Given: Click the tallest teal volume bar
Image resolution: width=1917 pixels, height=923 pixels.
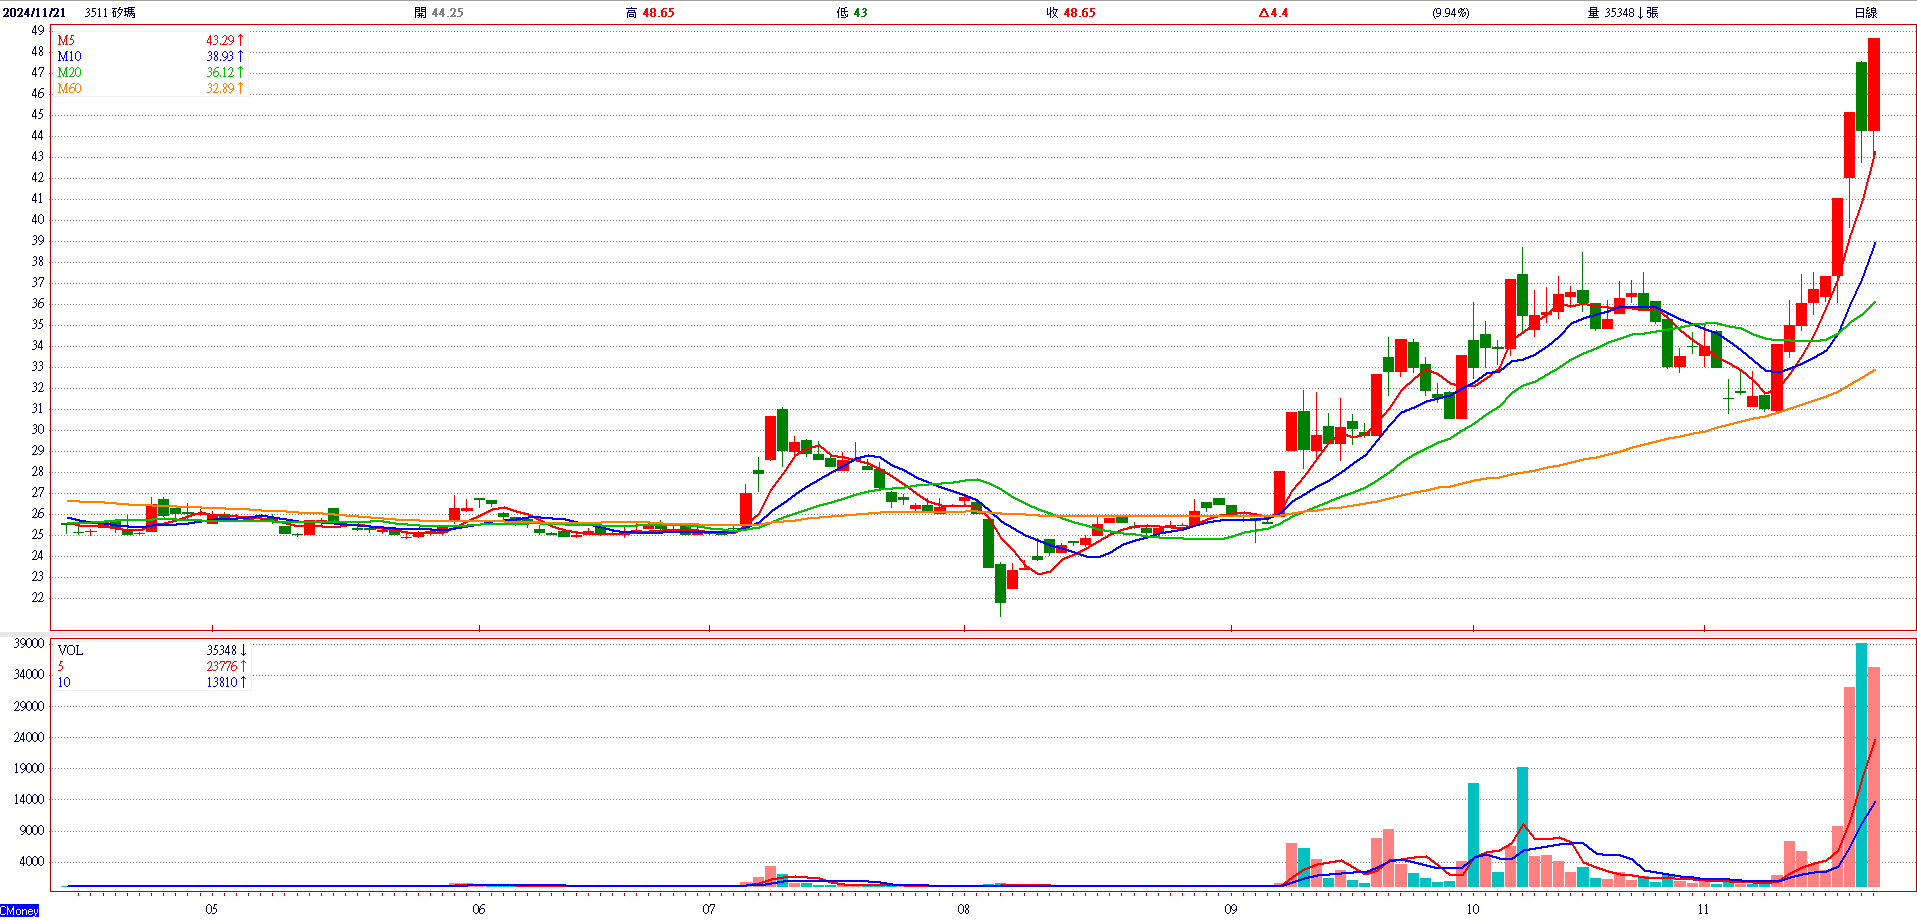Looking at the screenshot, I should coord(1861,765).
